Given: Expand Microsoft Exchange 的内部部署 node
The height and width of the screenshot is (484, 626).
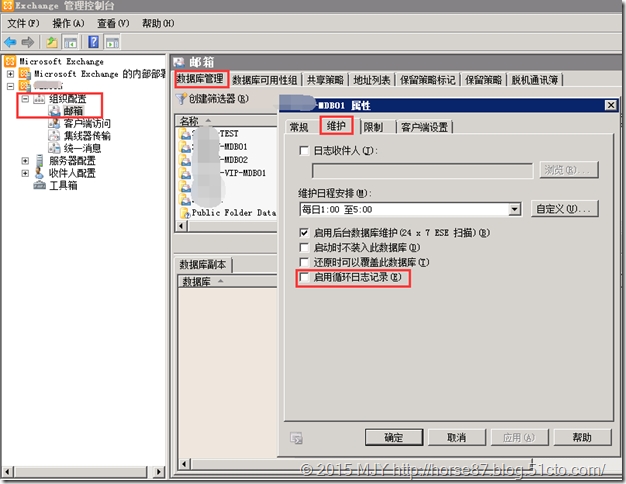Looking at the screenshot, I should 10,74.
